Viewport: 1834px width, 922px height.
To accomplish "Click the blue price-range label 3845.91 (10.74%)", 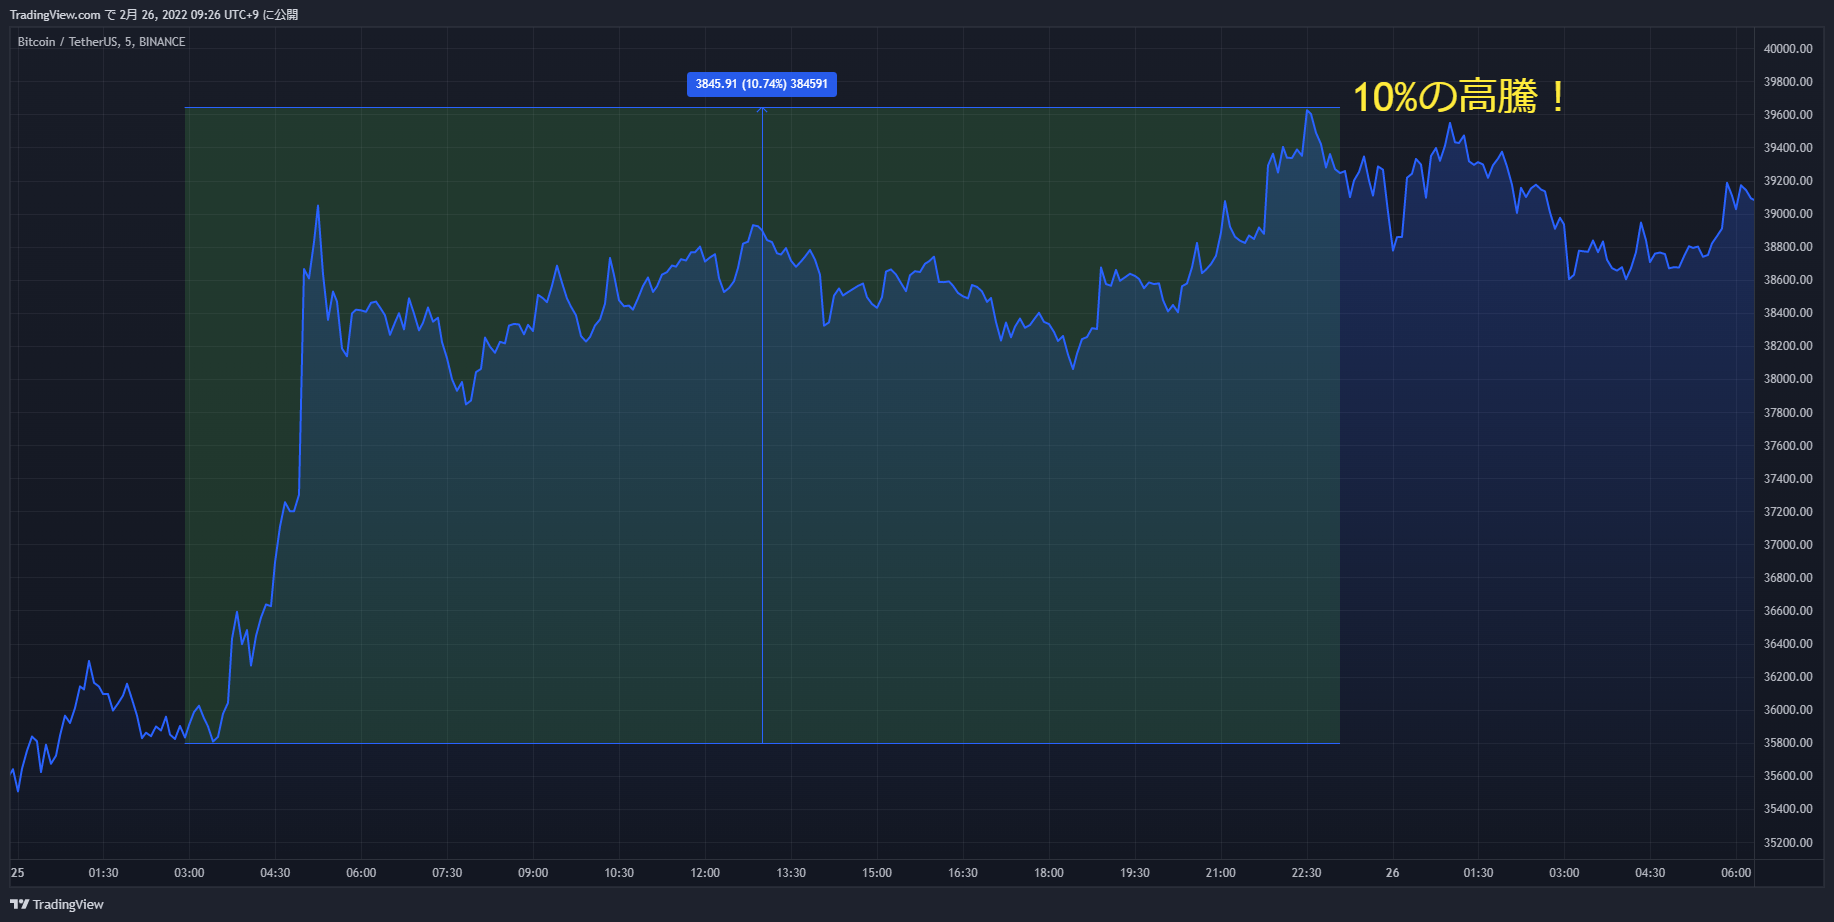I will [x=762, y=84].
